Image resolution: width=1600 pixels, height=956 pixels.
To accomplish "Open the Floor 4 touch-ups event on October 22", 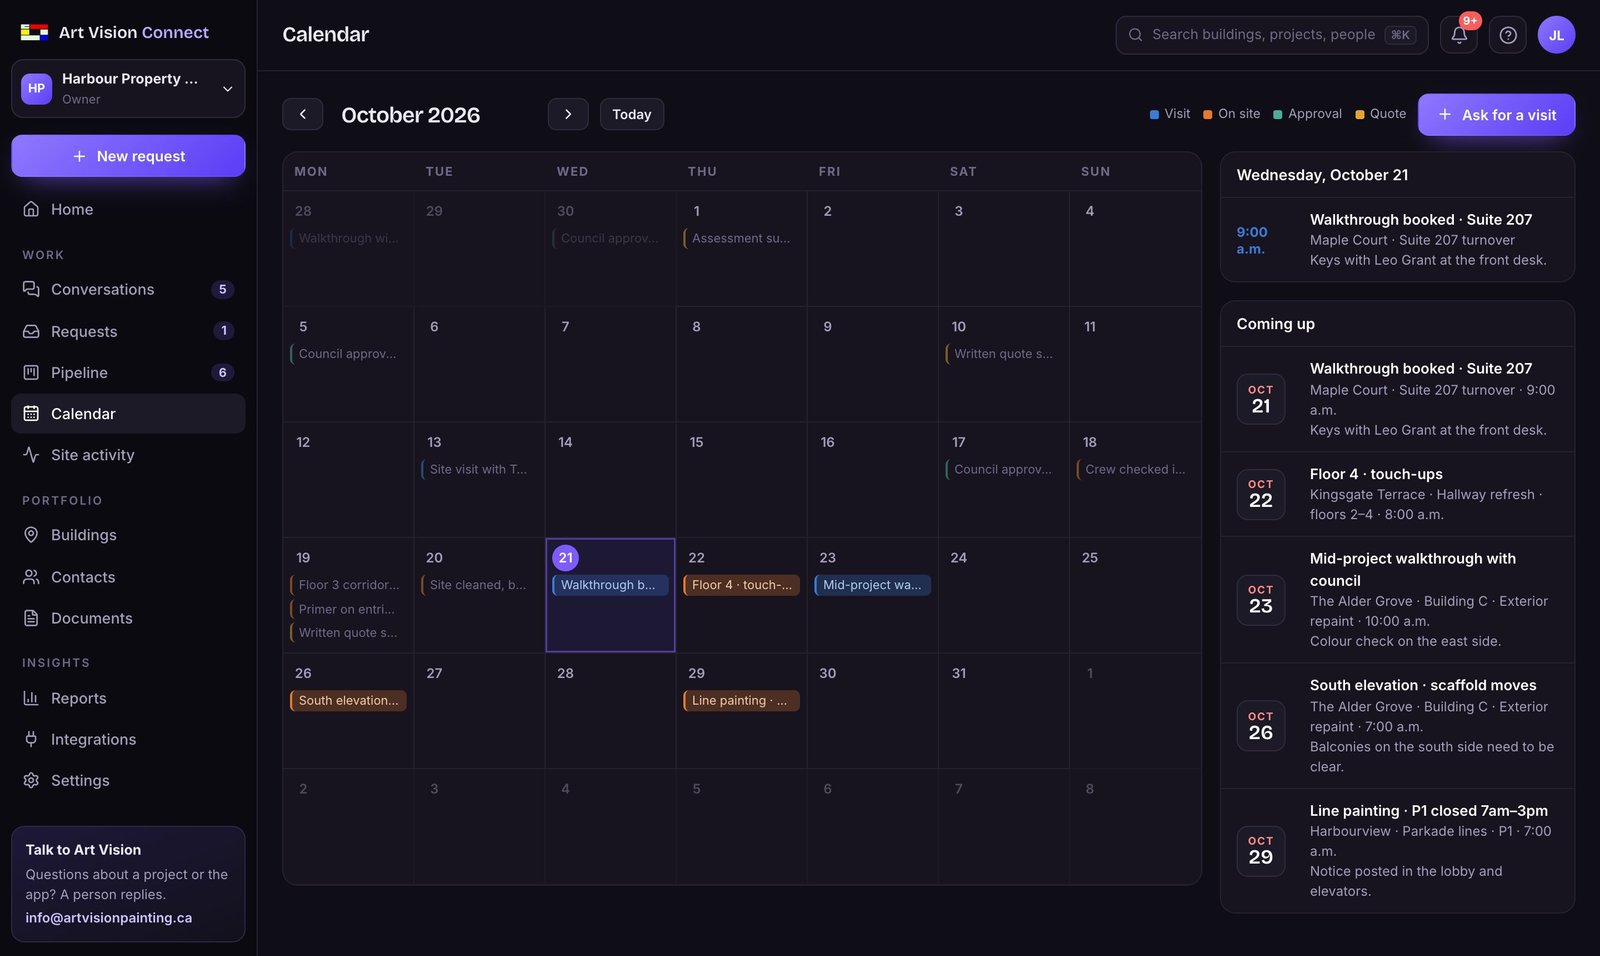I will [741, 585].
